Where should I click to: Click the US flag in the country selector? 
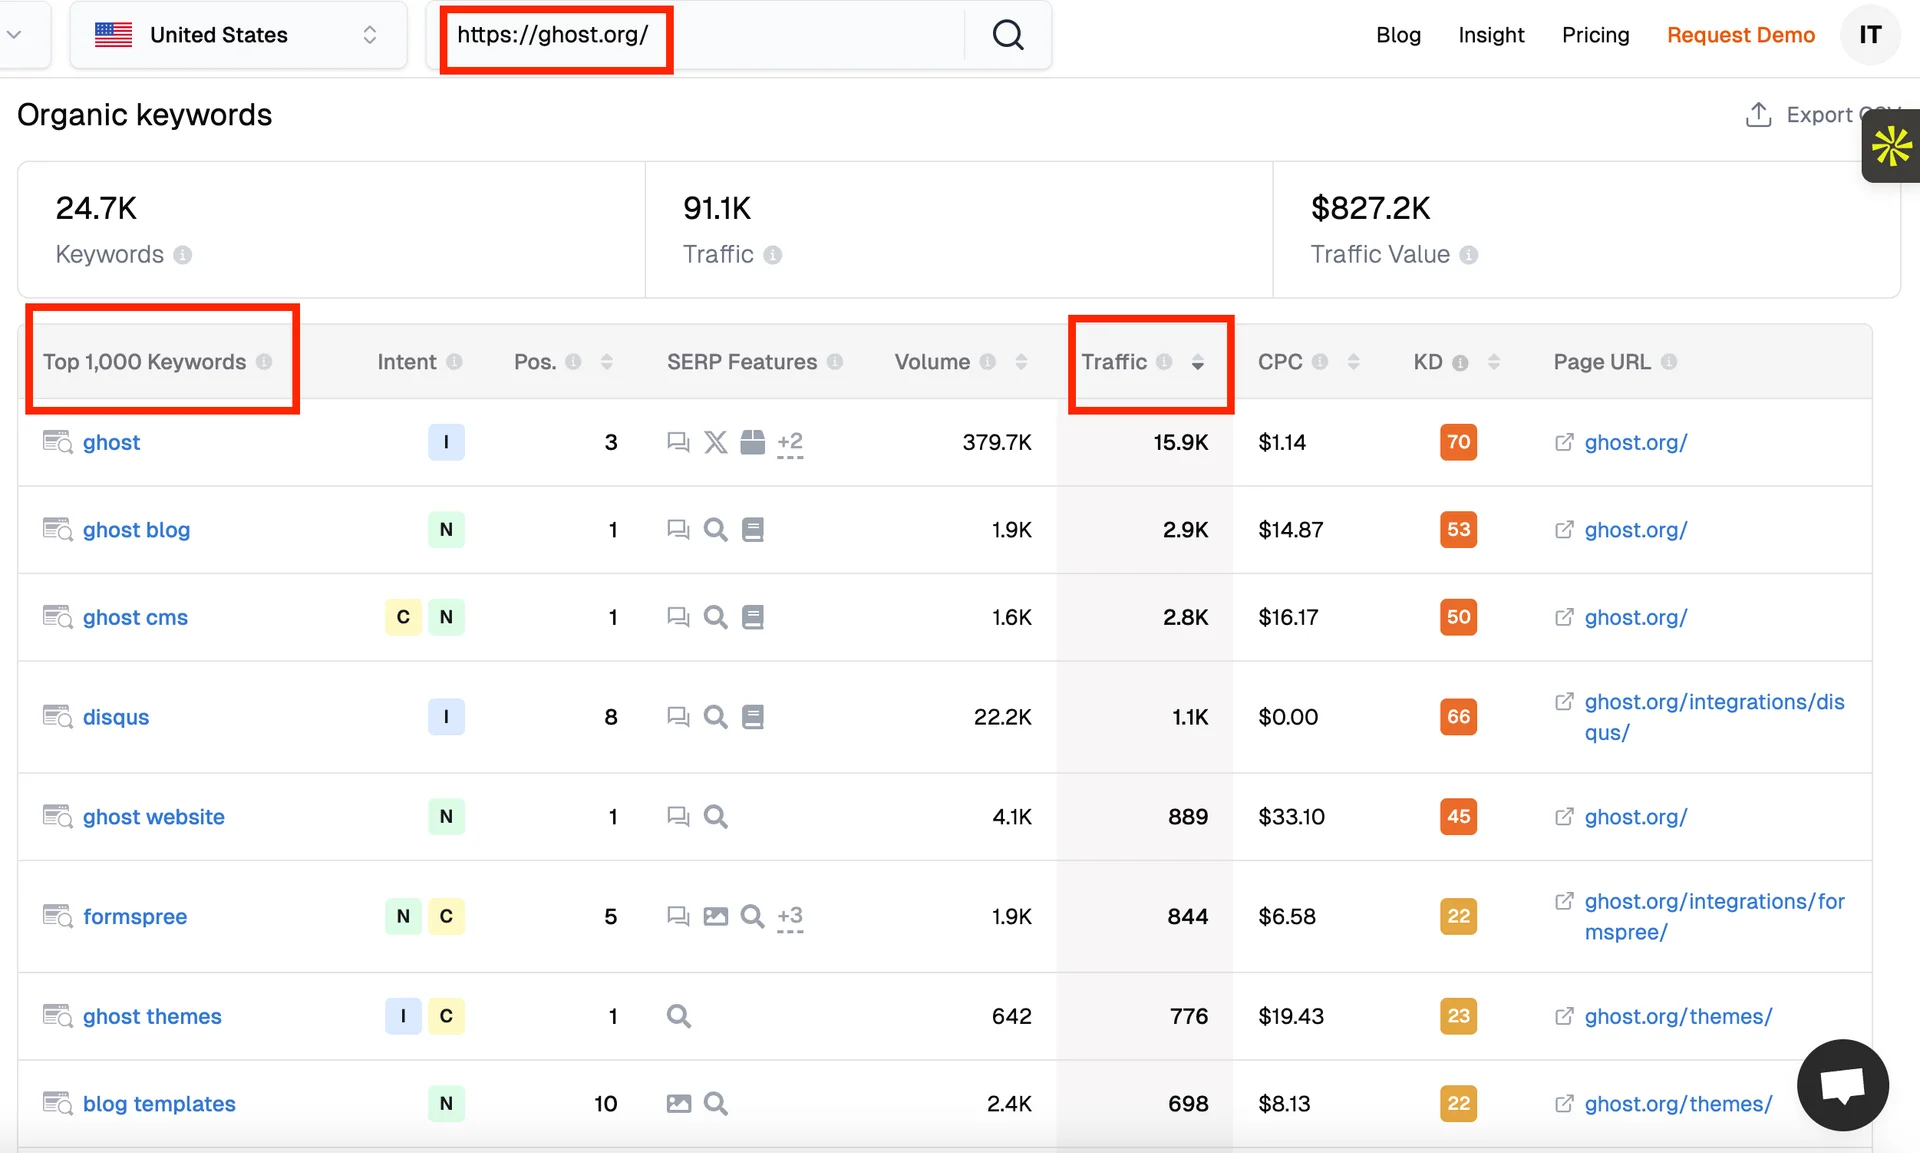113,34
